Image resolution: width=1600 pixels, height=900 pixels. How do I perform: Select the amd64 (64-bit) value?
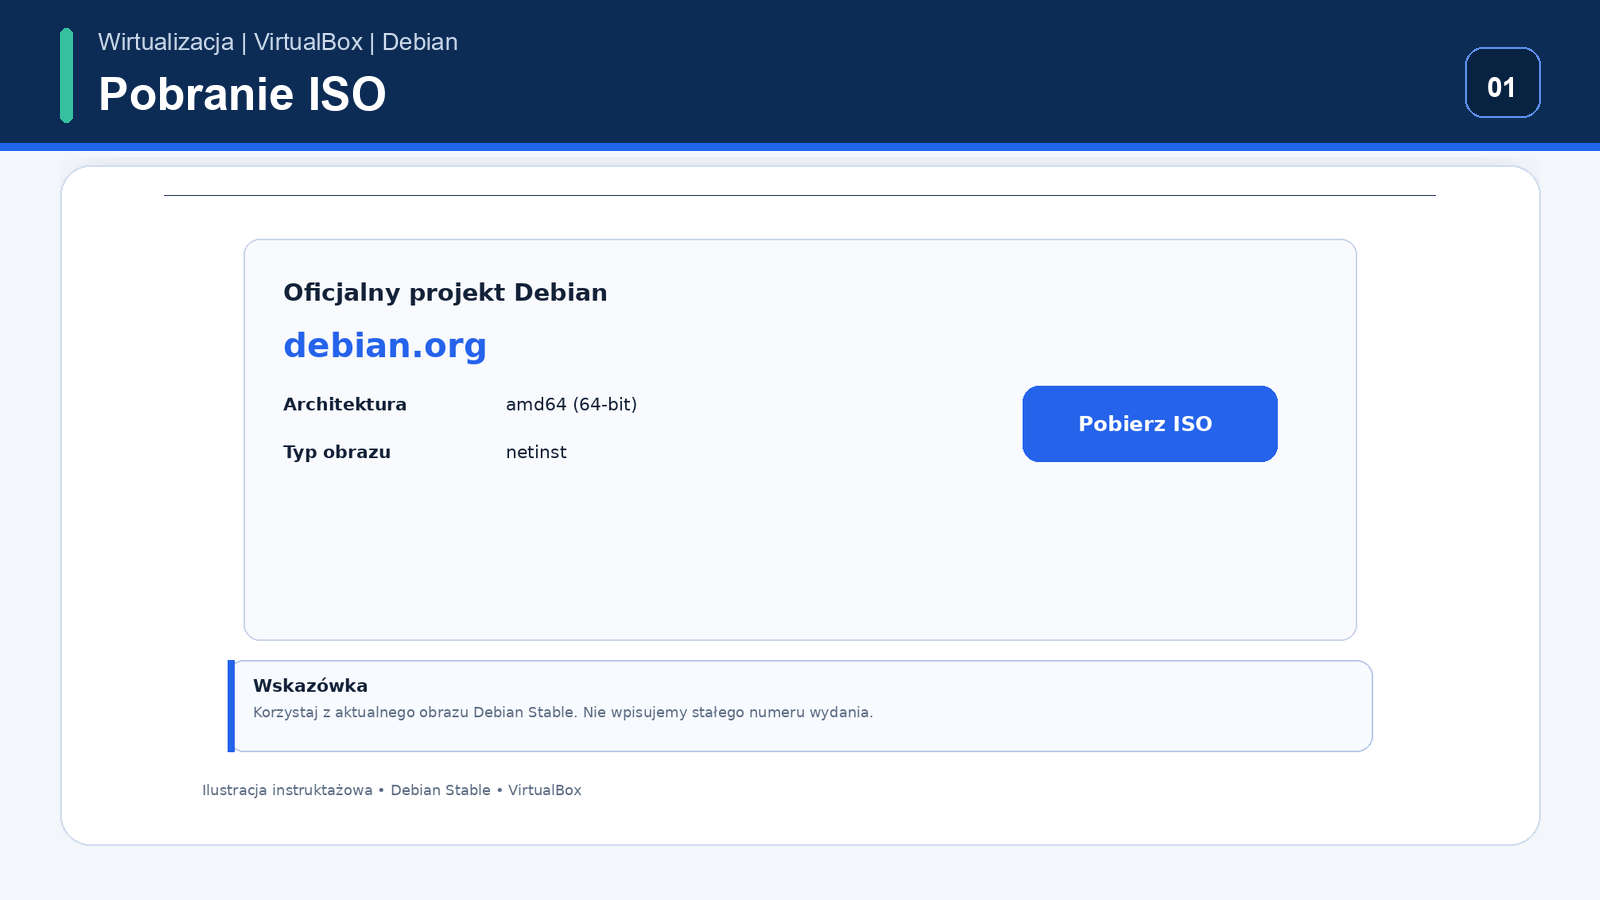(x=571, y=404)
